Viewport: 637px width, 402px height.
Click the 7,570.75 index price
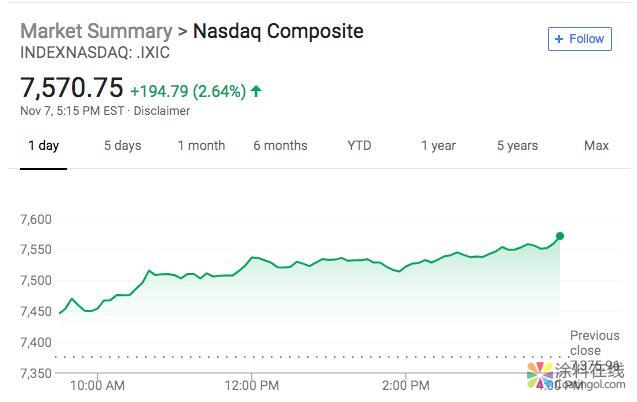72,90
